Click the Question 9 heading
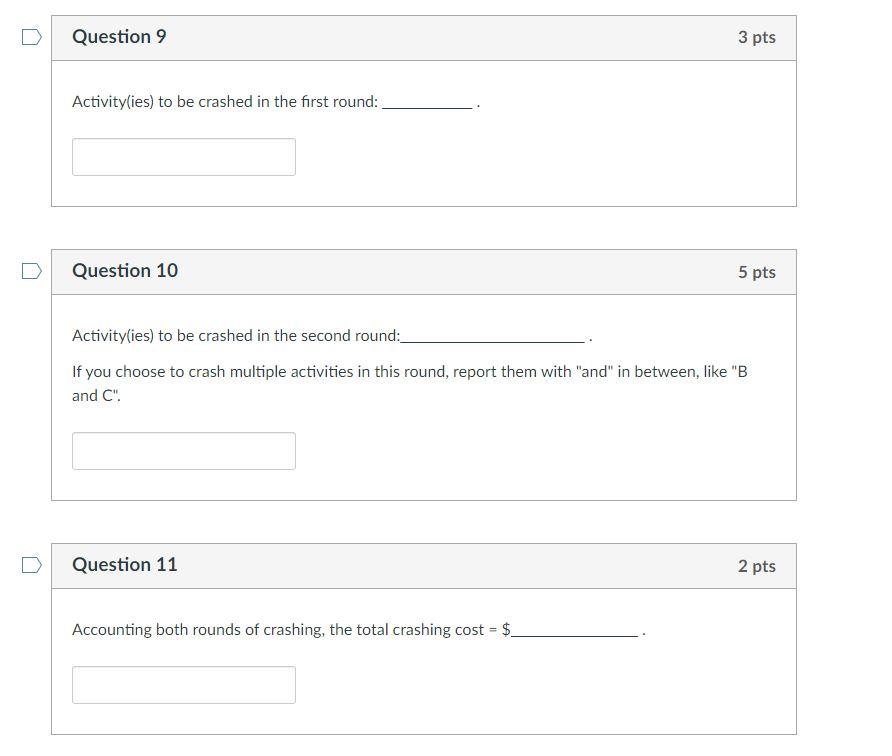 120,37
